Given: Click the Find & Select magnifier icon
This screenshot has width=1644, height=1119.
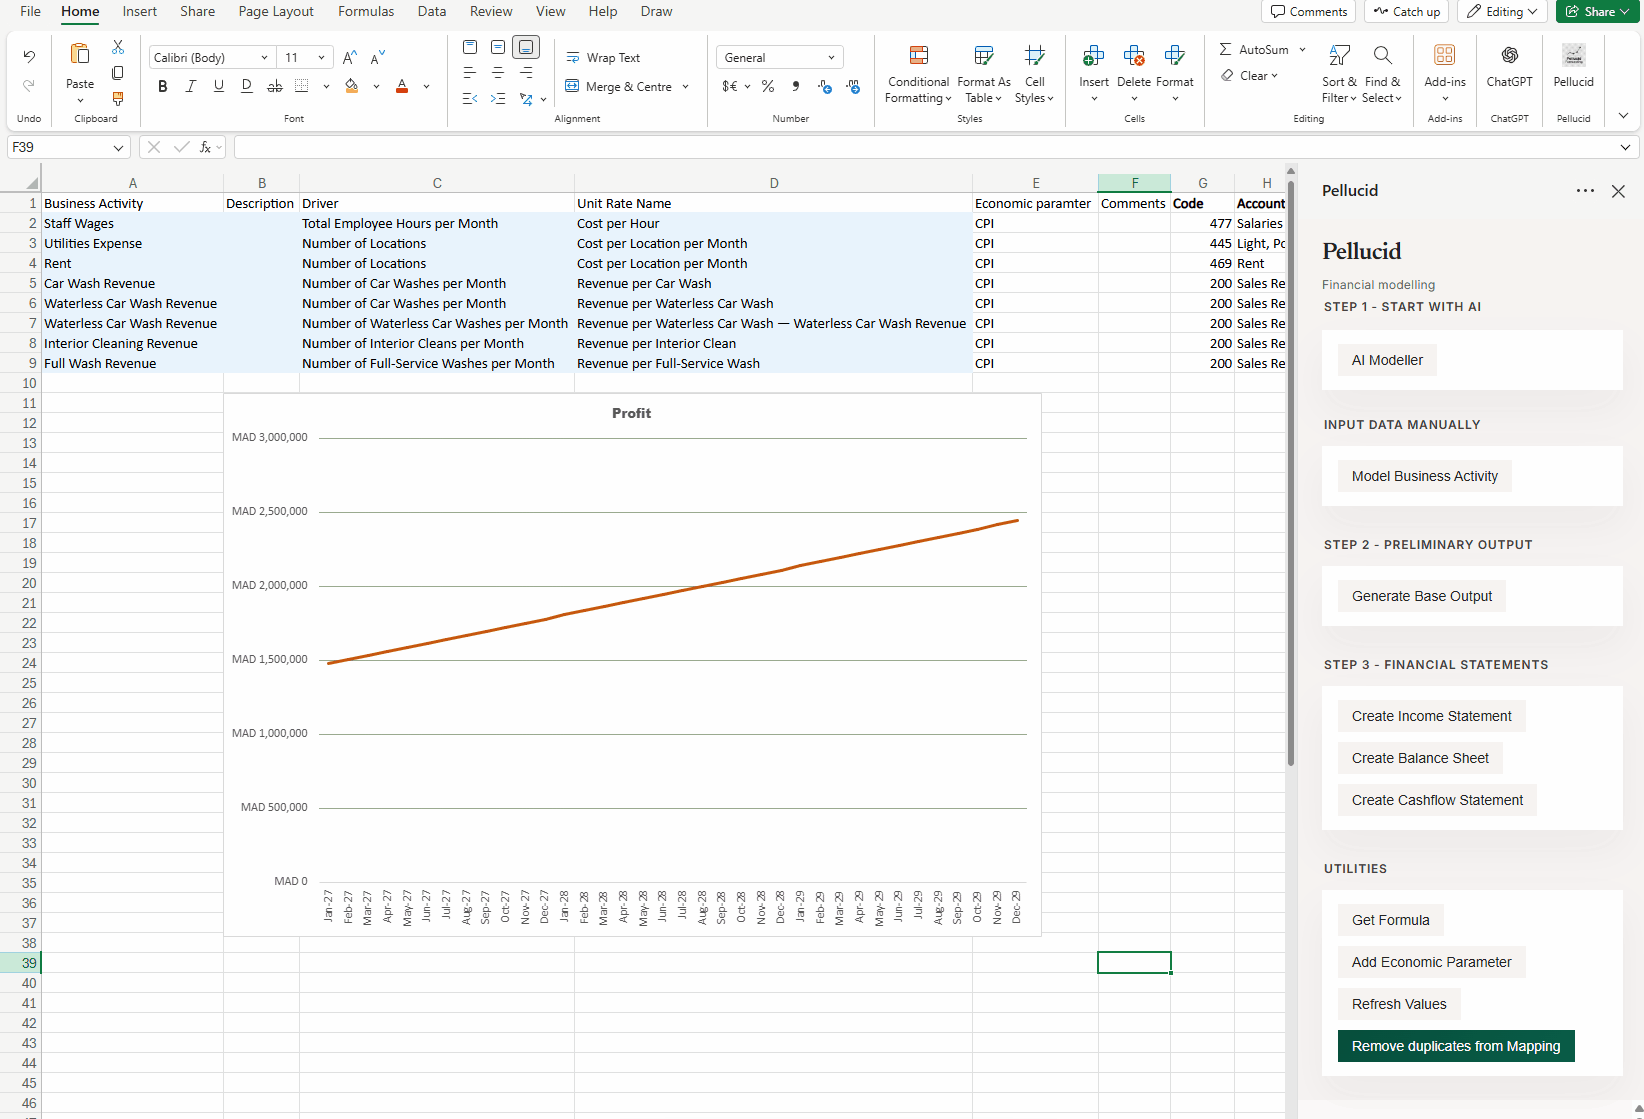Looking at the screenshot, I should click(1382, 55).
